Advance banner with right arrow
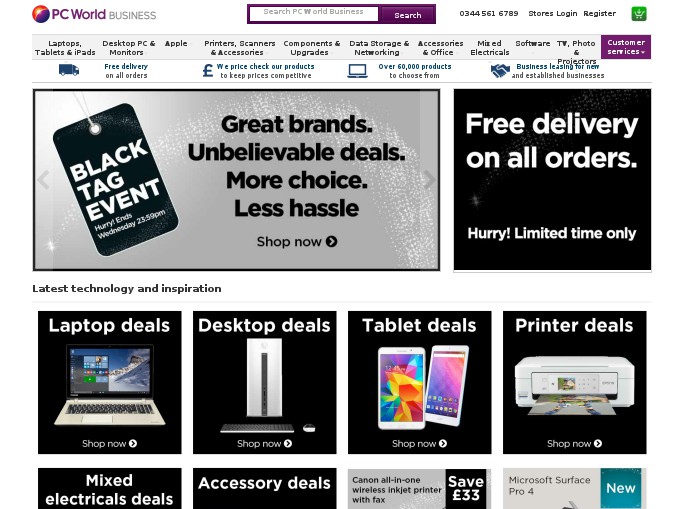 pyautogui.click(x=429, y=179)
